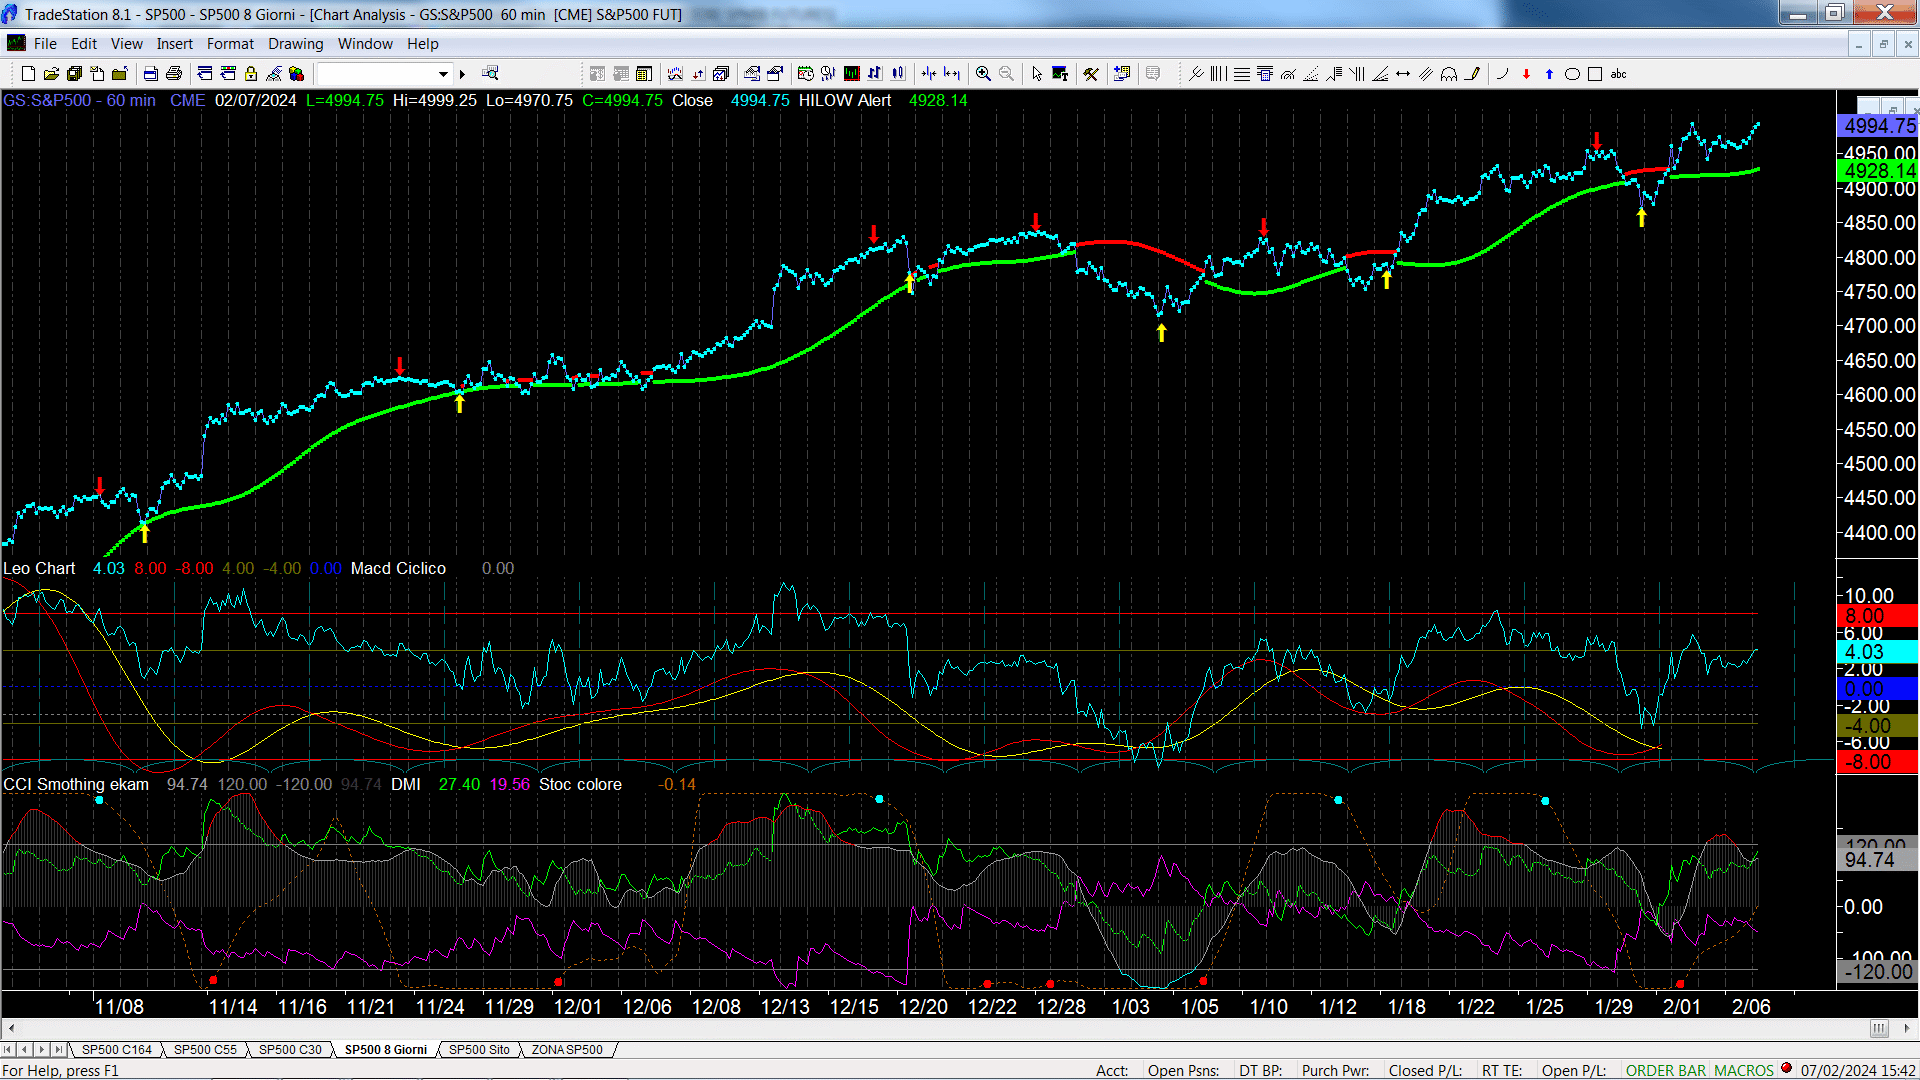
Task: Select the trendline drawing tool
Action: [x=1196, y=74]
